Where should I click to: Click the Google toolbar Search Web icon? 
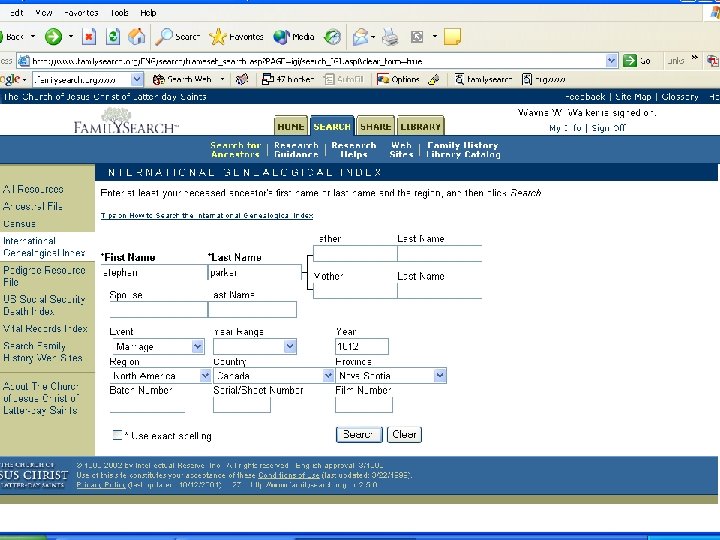point(182,79)
